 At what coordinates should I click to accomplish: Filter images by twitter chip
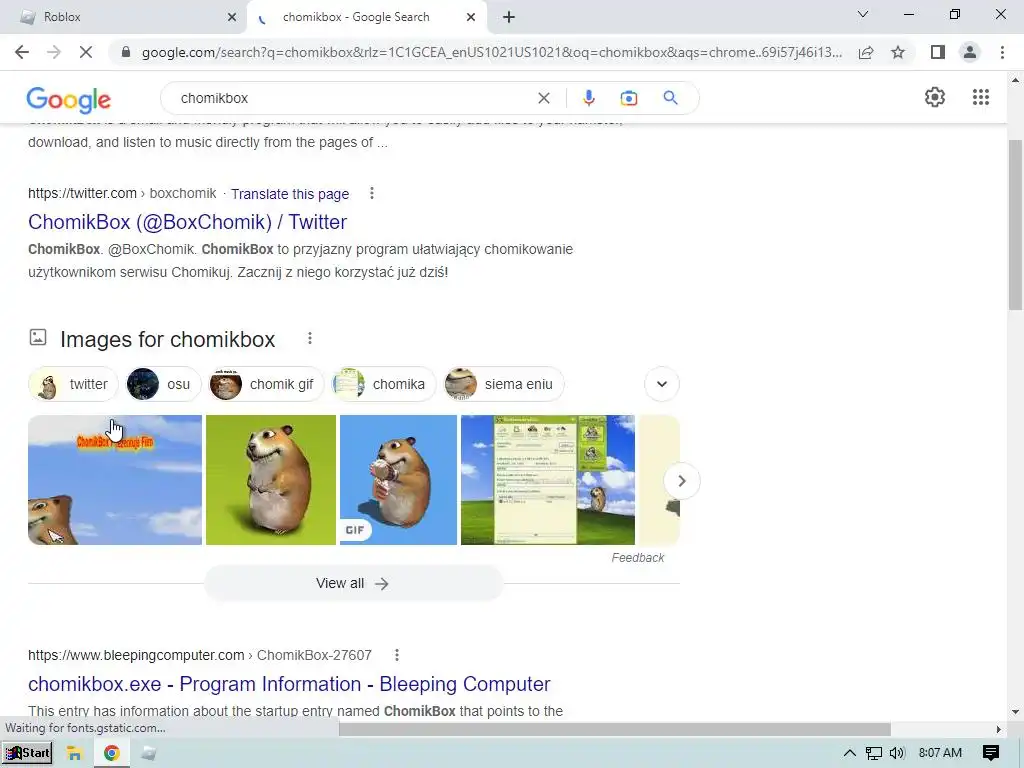(73, 384)
